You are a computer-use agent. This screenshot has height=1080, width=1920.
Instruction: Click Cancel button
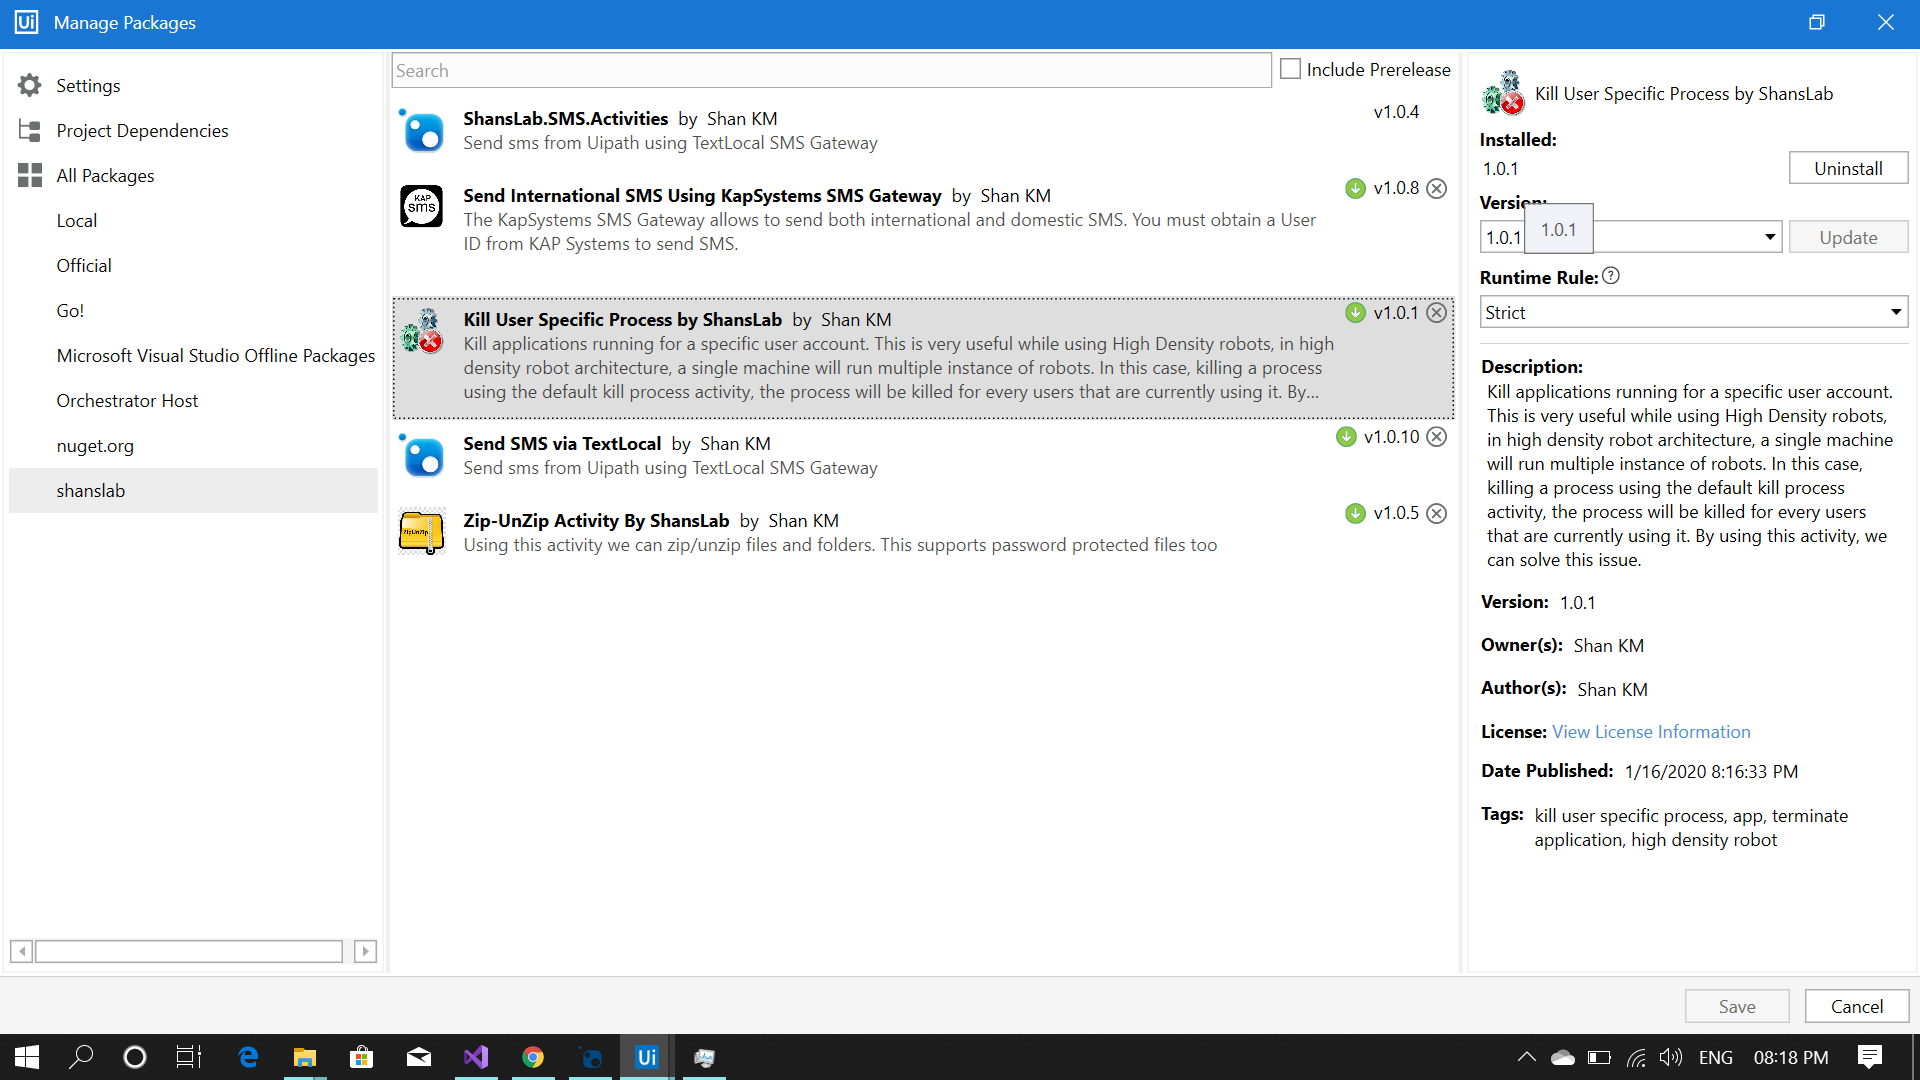pyautogui.click(x=1857, y=1006)
